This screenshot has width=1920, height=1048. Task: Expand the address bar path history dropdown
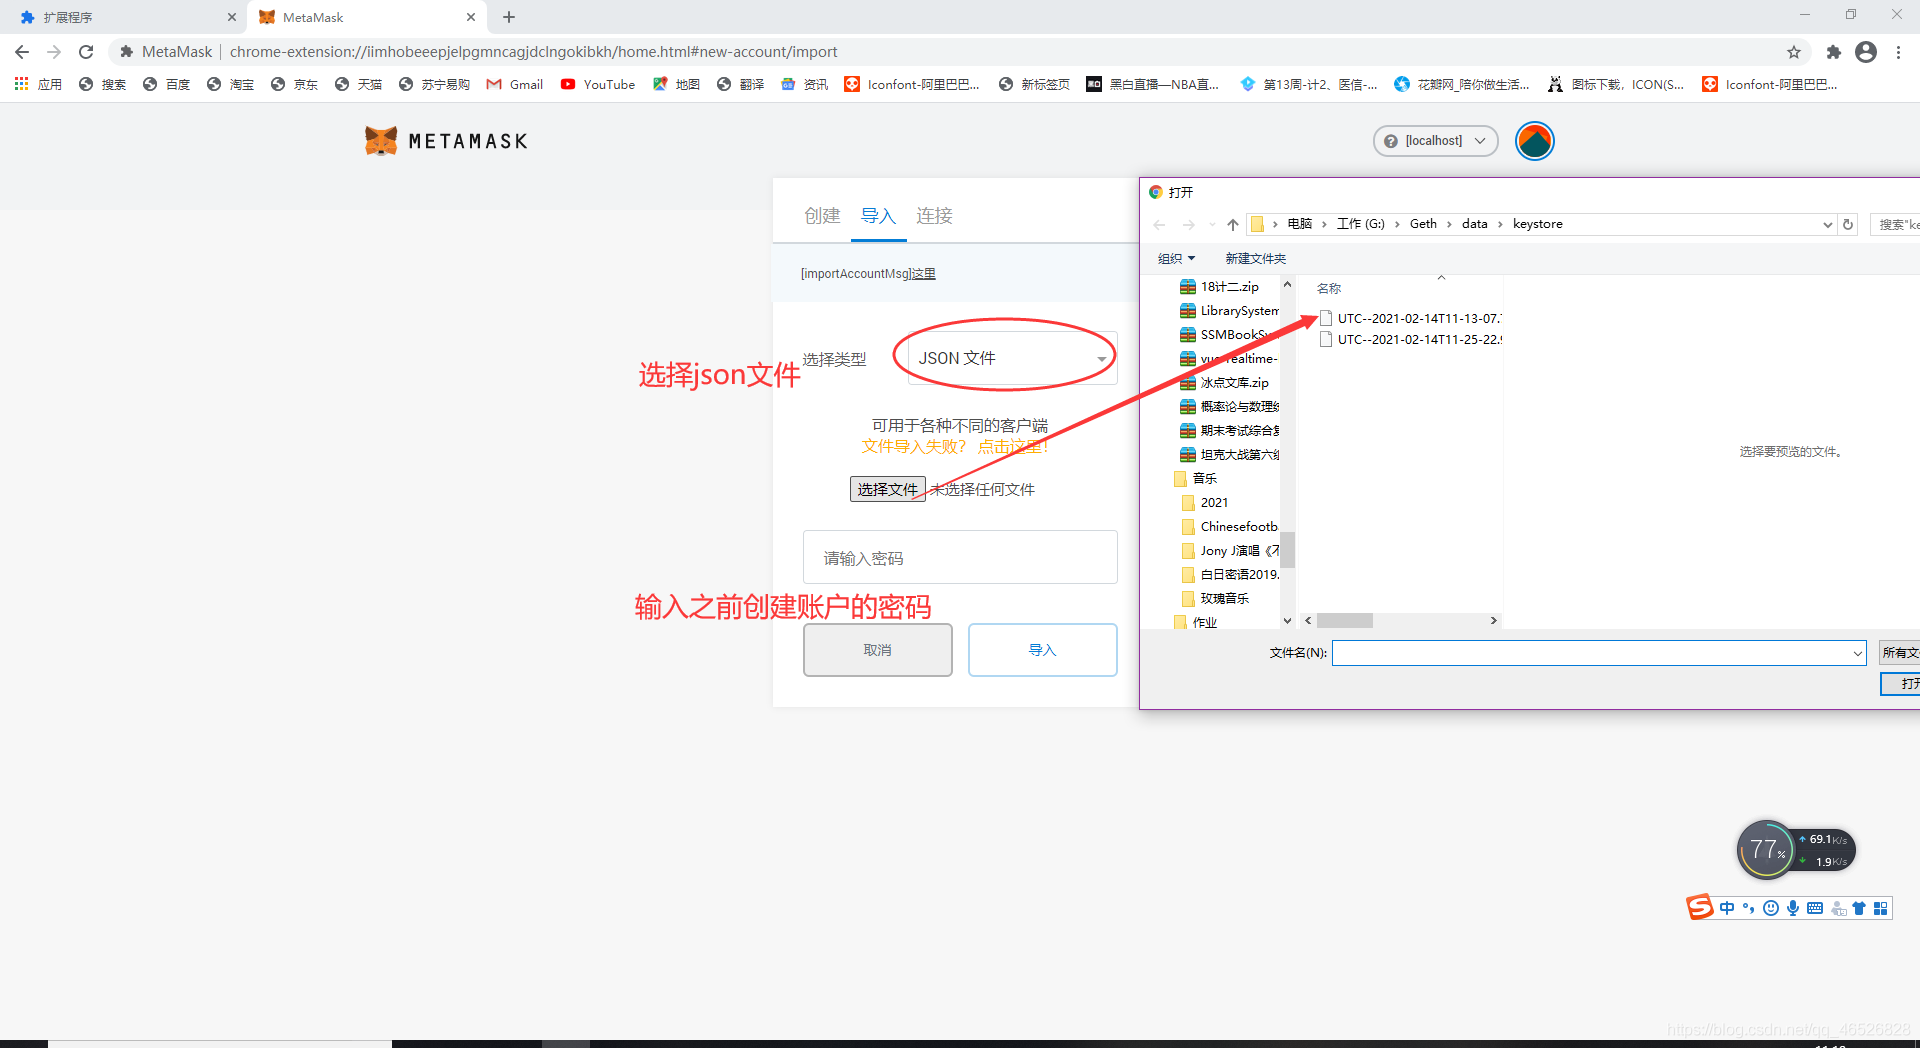pyautogui.click(x=1828, y=224)
